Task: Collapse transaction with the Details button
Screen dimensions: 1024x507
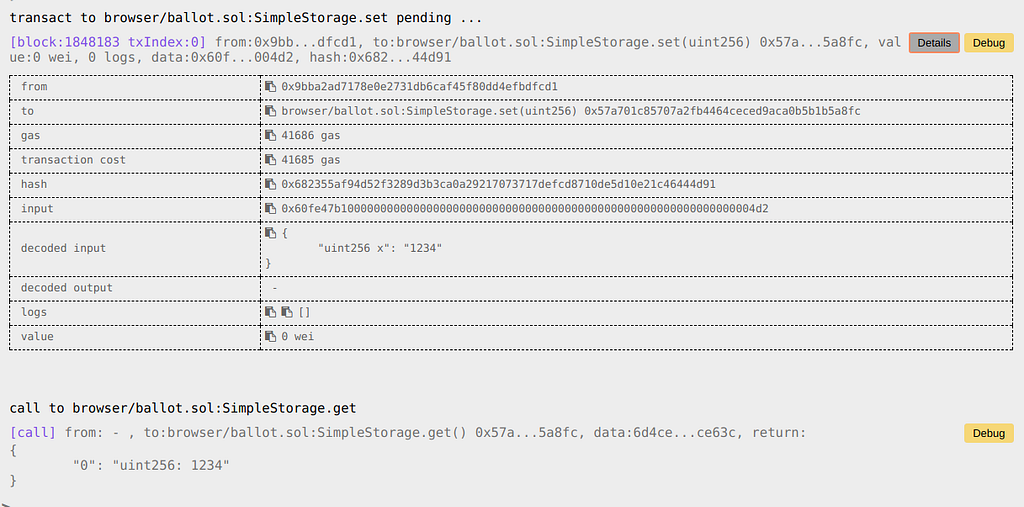Action: coord(934,42)
